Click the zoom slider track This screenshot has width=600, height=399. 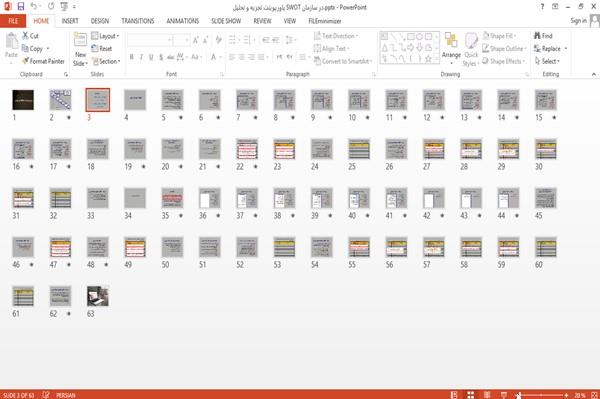[541, 395]
